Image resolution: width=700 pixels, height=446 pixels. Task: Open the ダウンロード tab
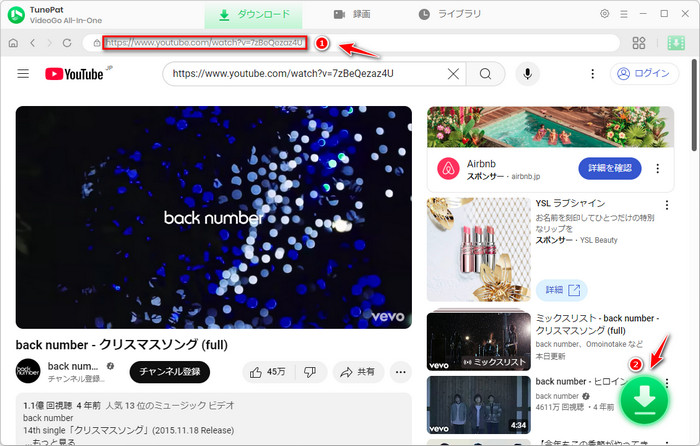(x=254, y=15)
